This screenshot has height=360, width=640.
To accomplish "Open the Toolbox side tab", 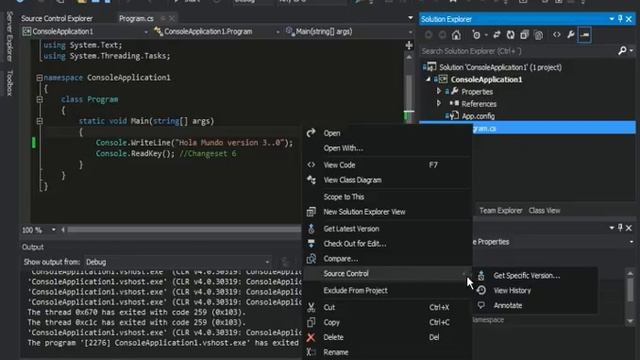I will pyautogui.click(x=10, y=83).
